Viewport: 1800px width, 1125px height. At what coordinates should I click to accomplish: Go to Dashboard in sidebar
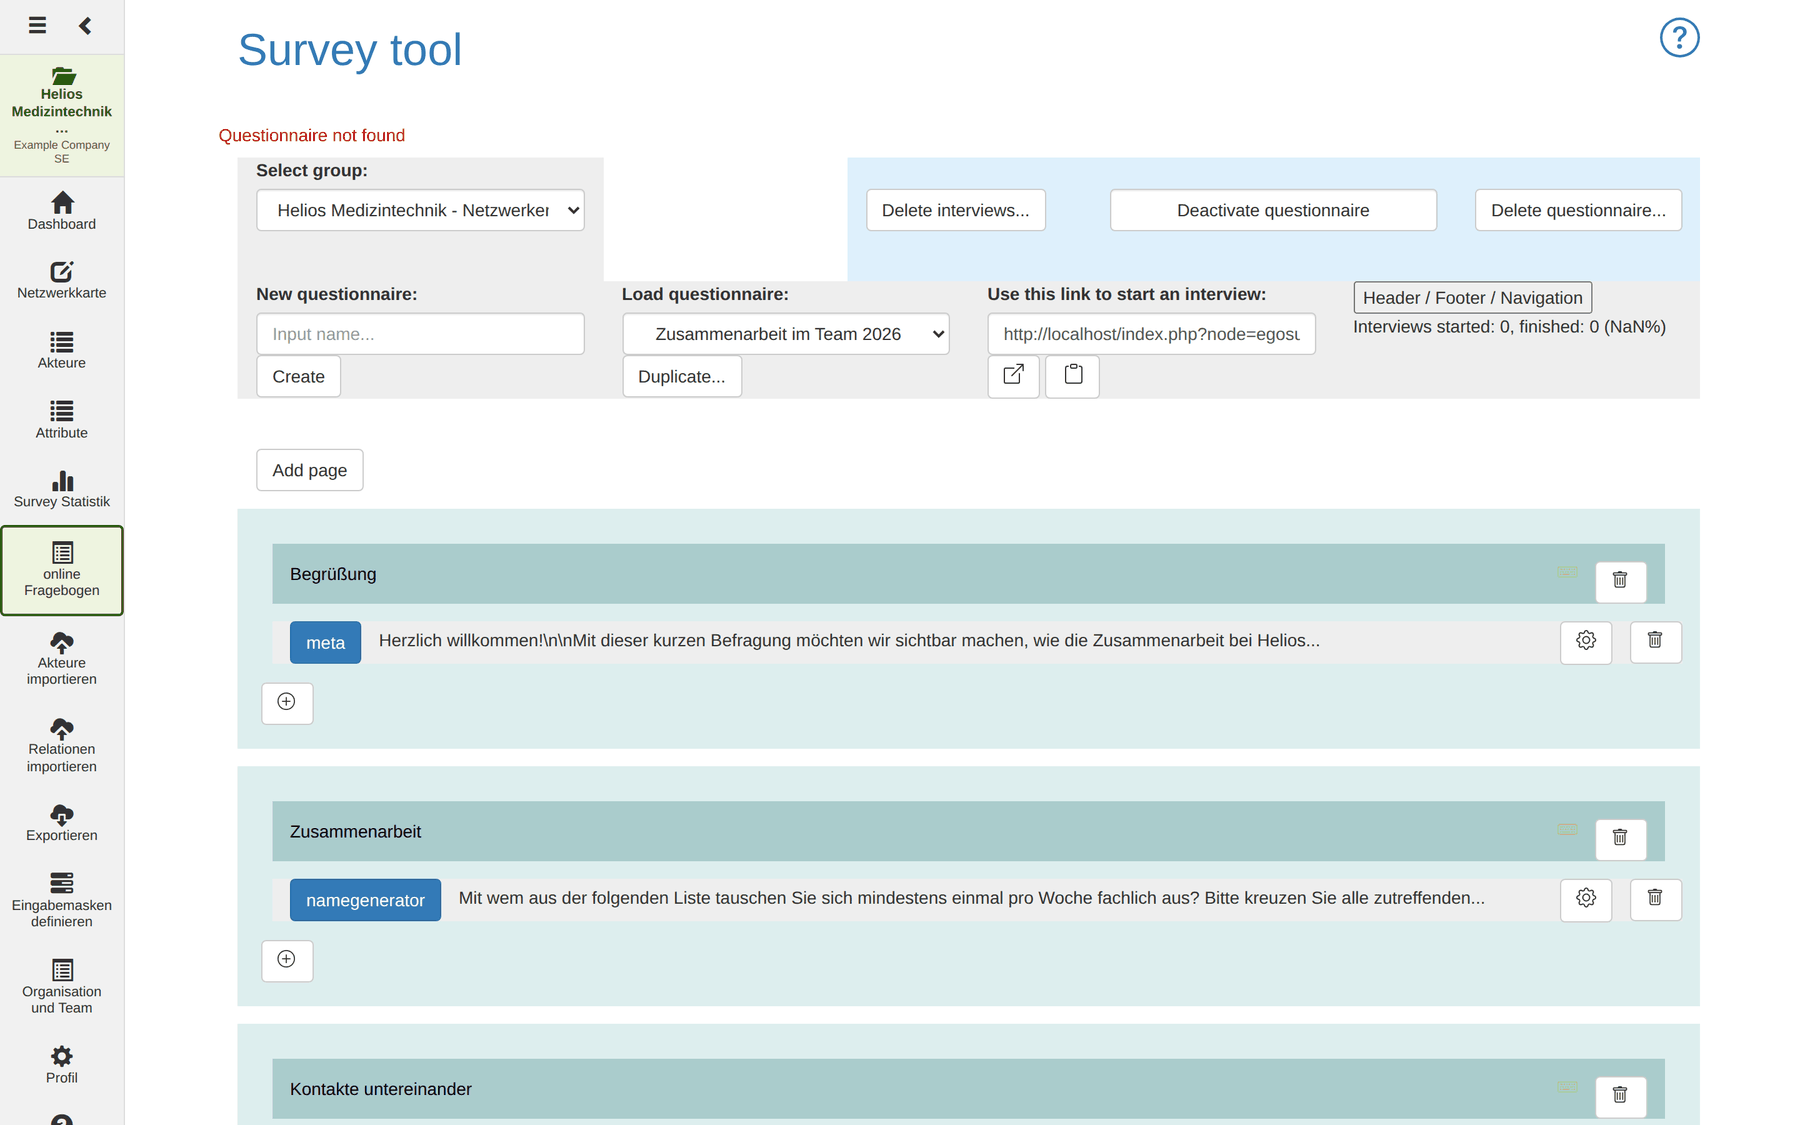[62, 211]
